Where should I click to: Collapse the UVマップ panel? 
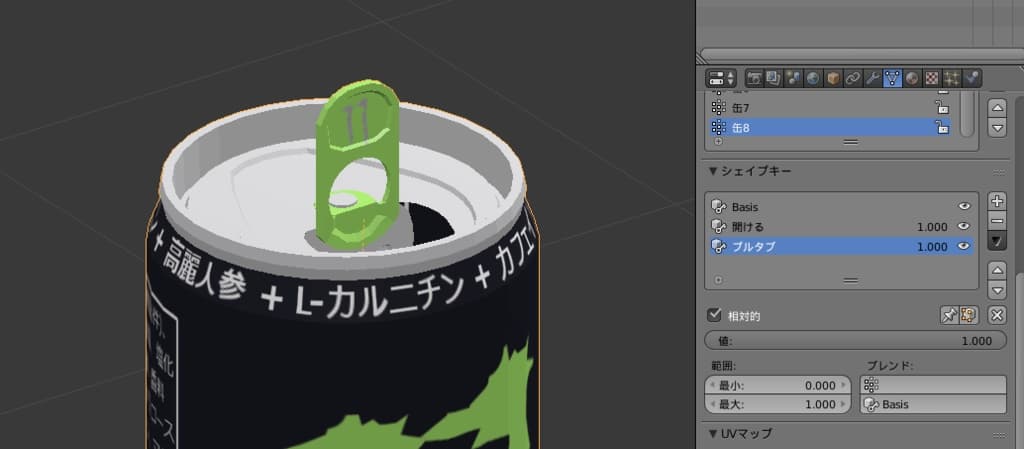click(713, 433)
